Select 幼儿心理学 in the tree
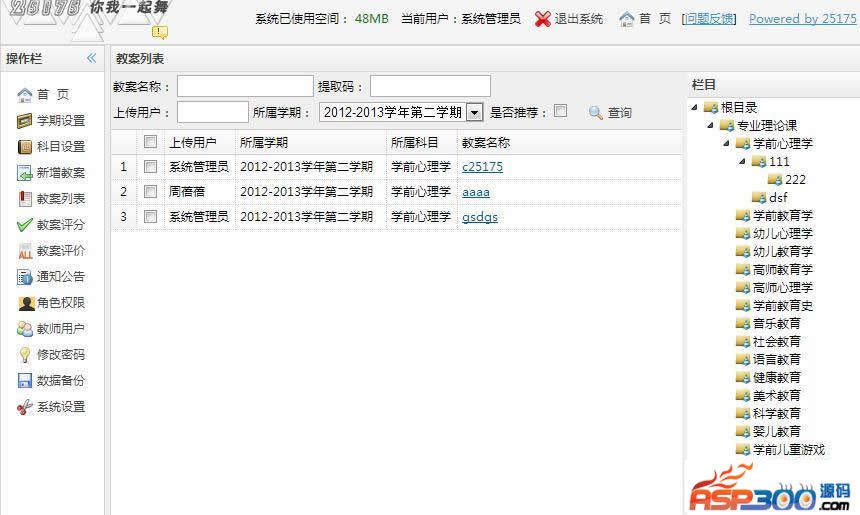860x515 pixels. 783,234
